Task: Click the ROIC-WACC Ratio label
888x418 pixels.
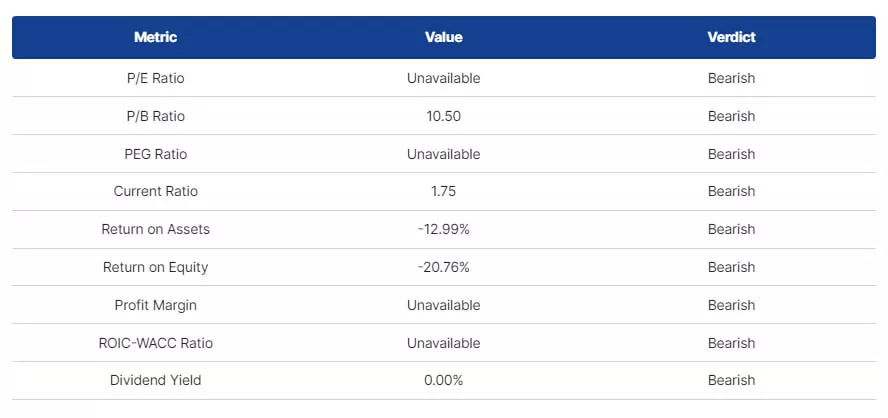Action: pos(155,343)
